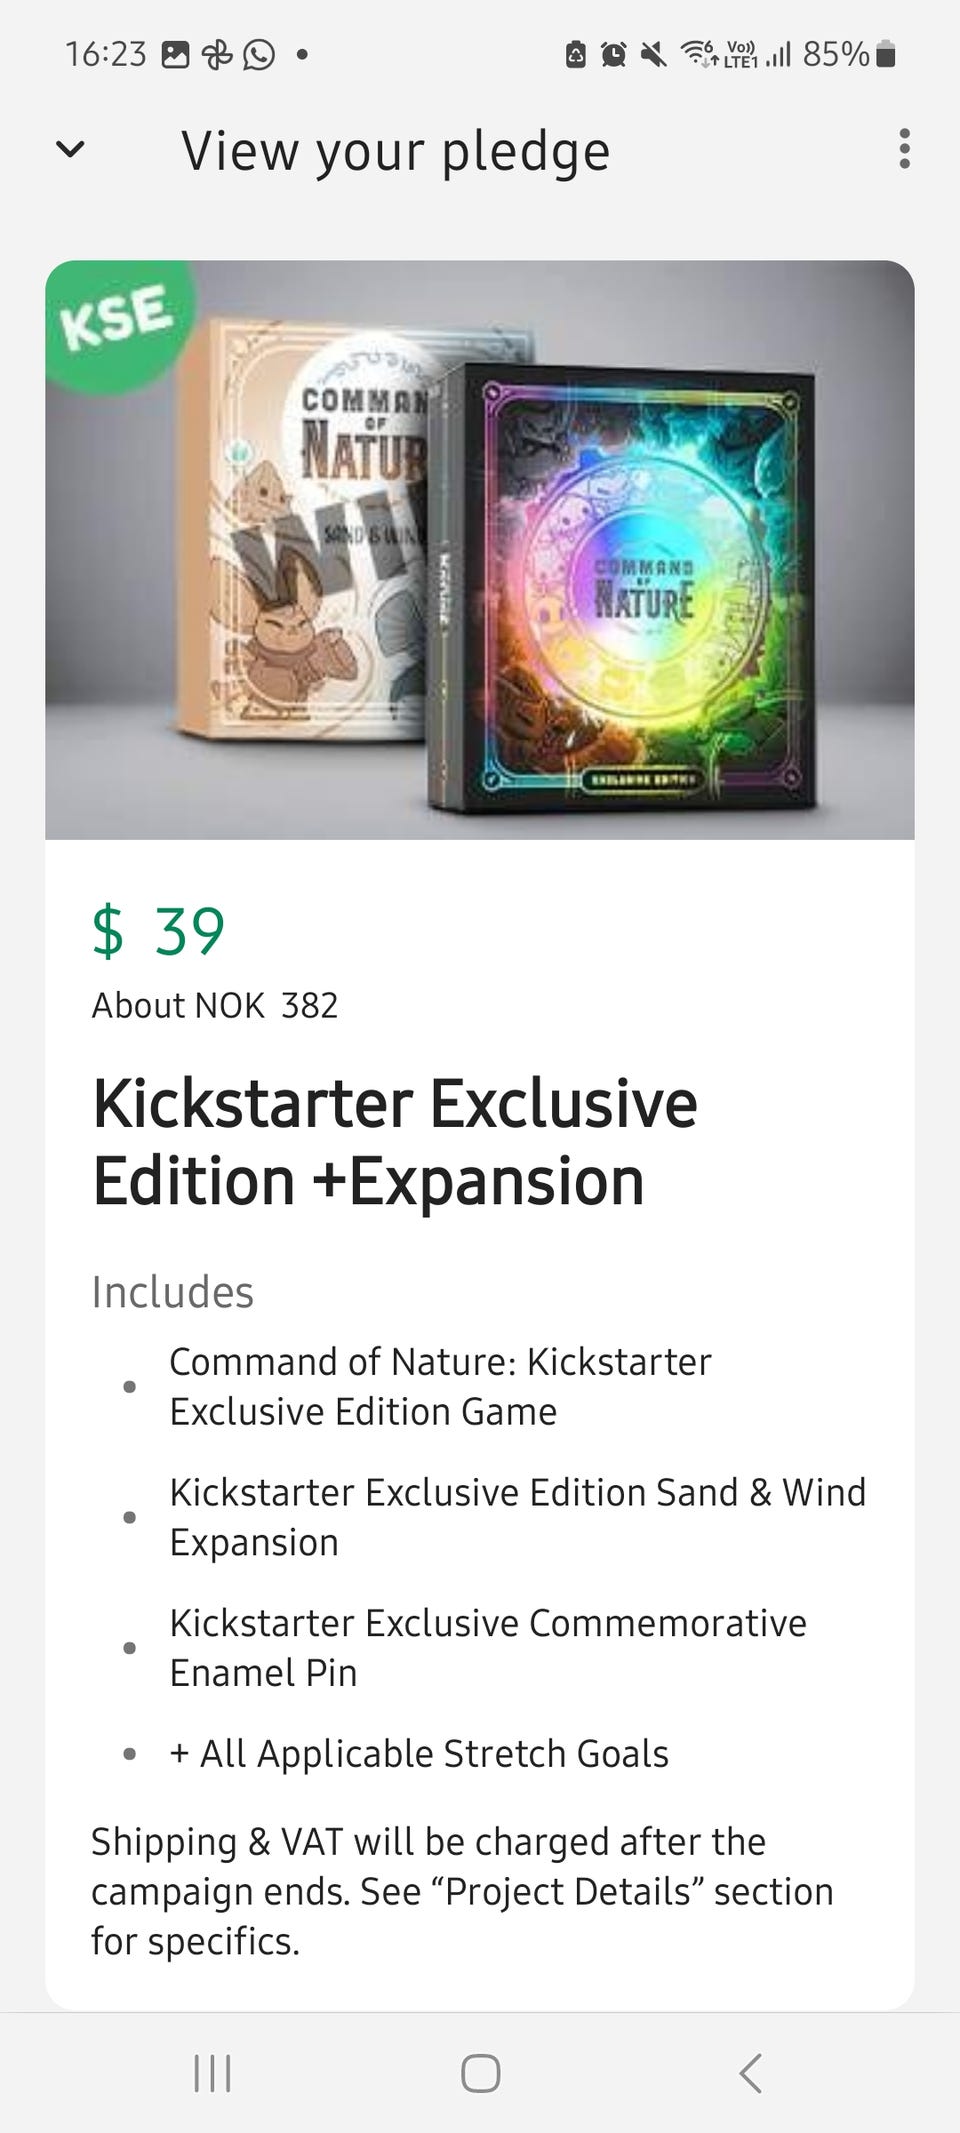Viewport: 960px width, 2133px height.
Task: Tap the Sand & Wind Expansion list item
Action: [x=517, y=1517]
